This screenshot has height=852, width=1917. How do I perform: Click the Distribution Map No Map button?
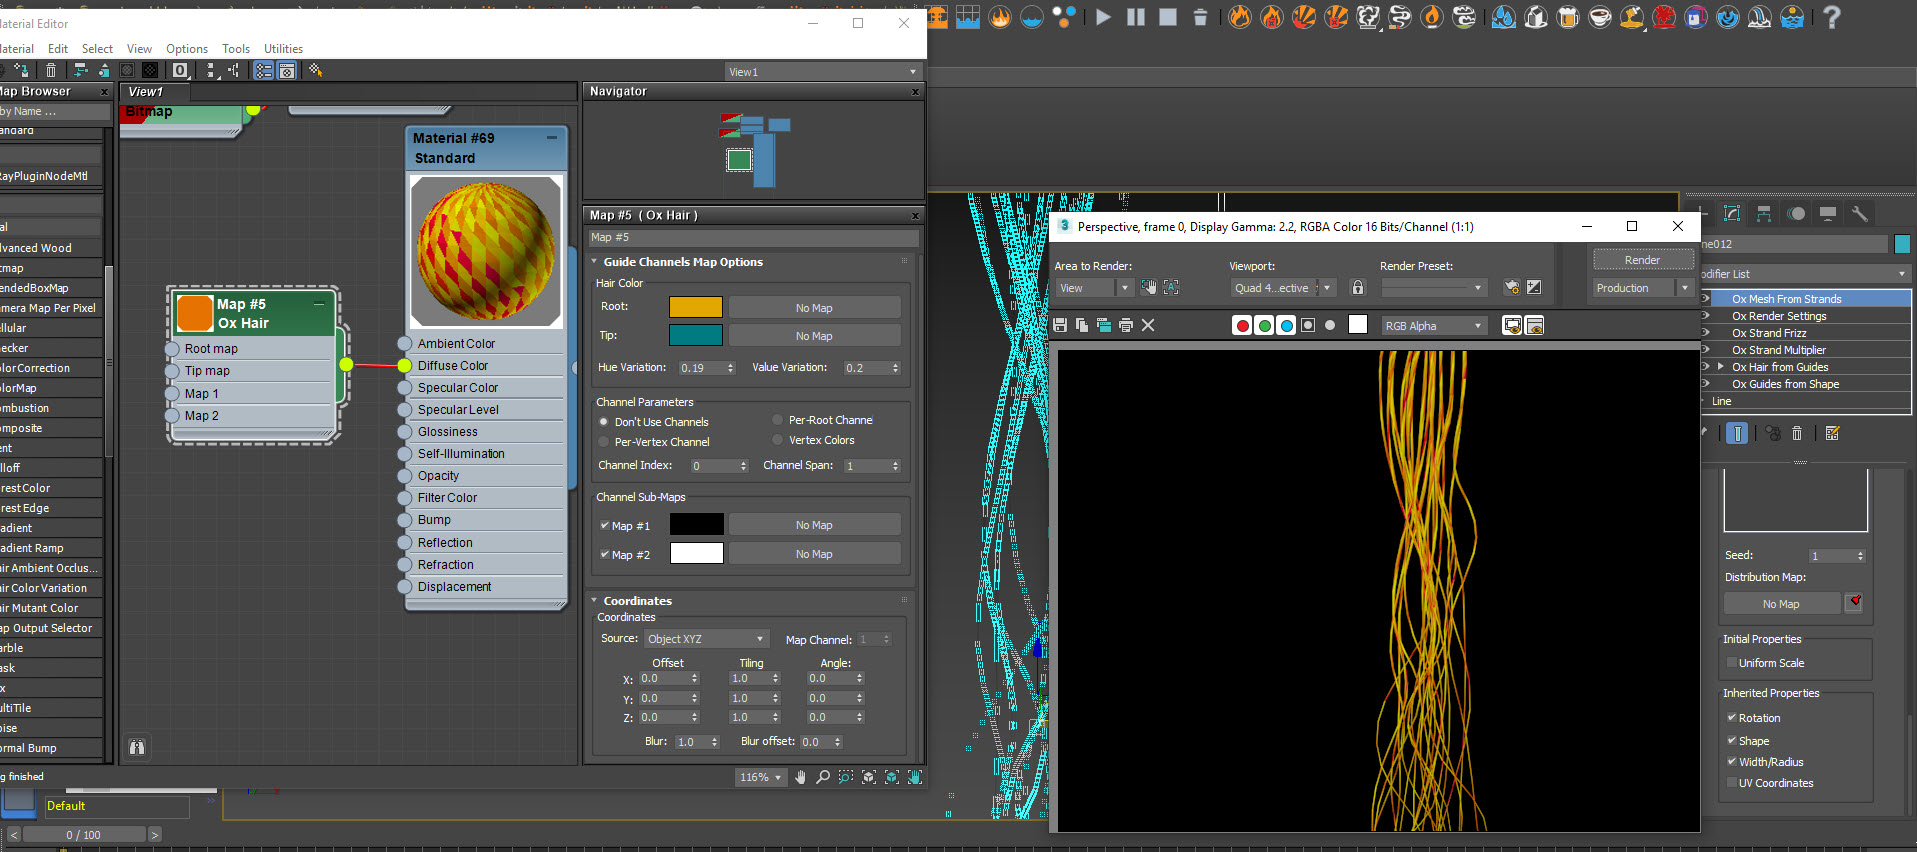click(x=1781, y=604)
